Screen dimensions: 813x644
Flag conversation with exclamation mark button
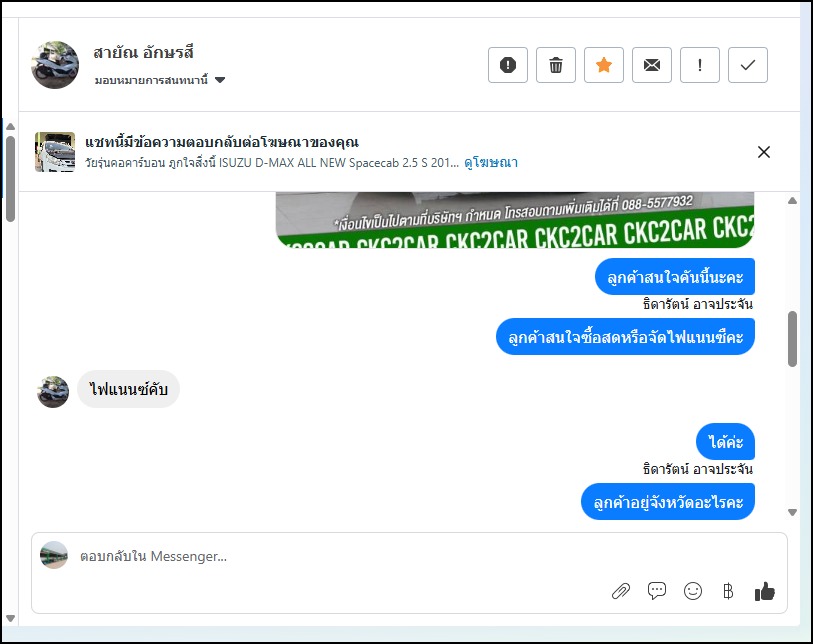coord(699,65)
